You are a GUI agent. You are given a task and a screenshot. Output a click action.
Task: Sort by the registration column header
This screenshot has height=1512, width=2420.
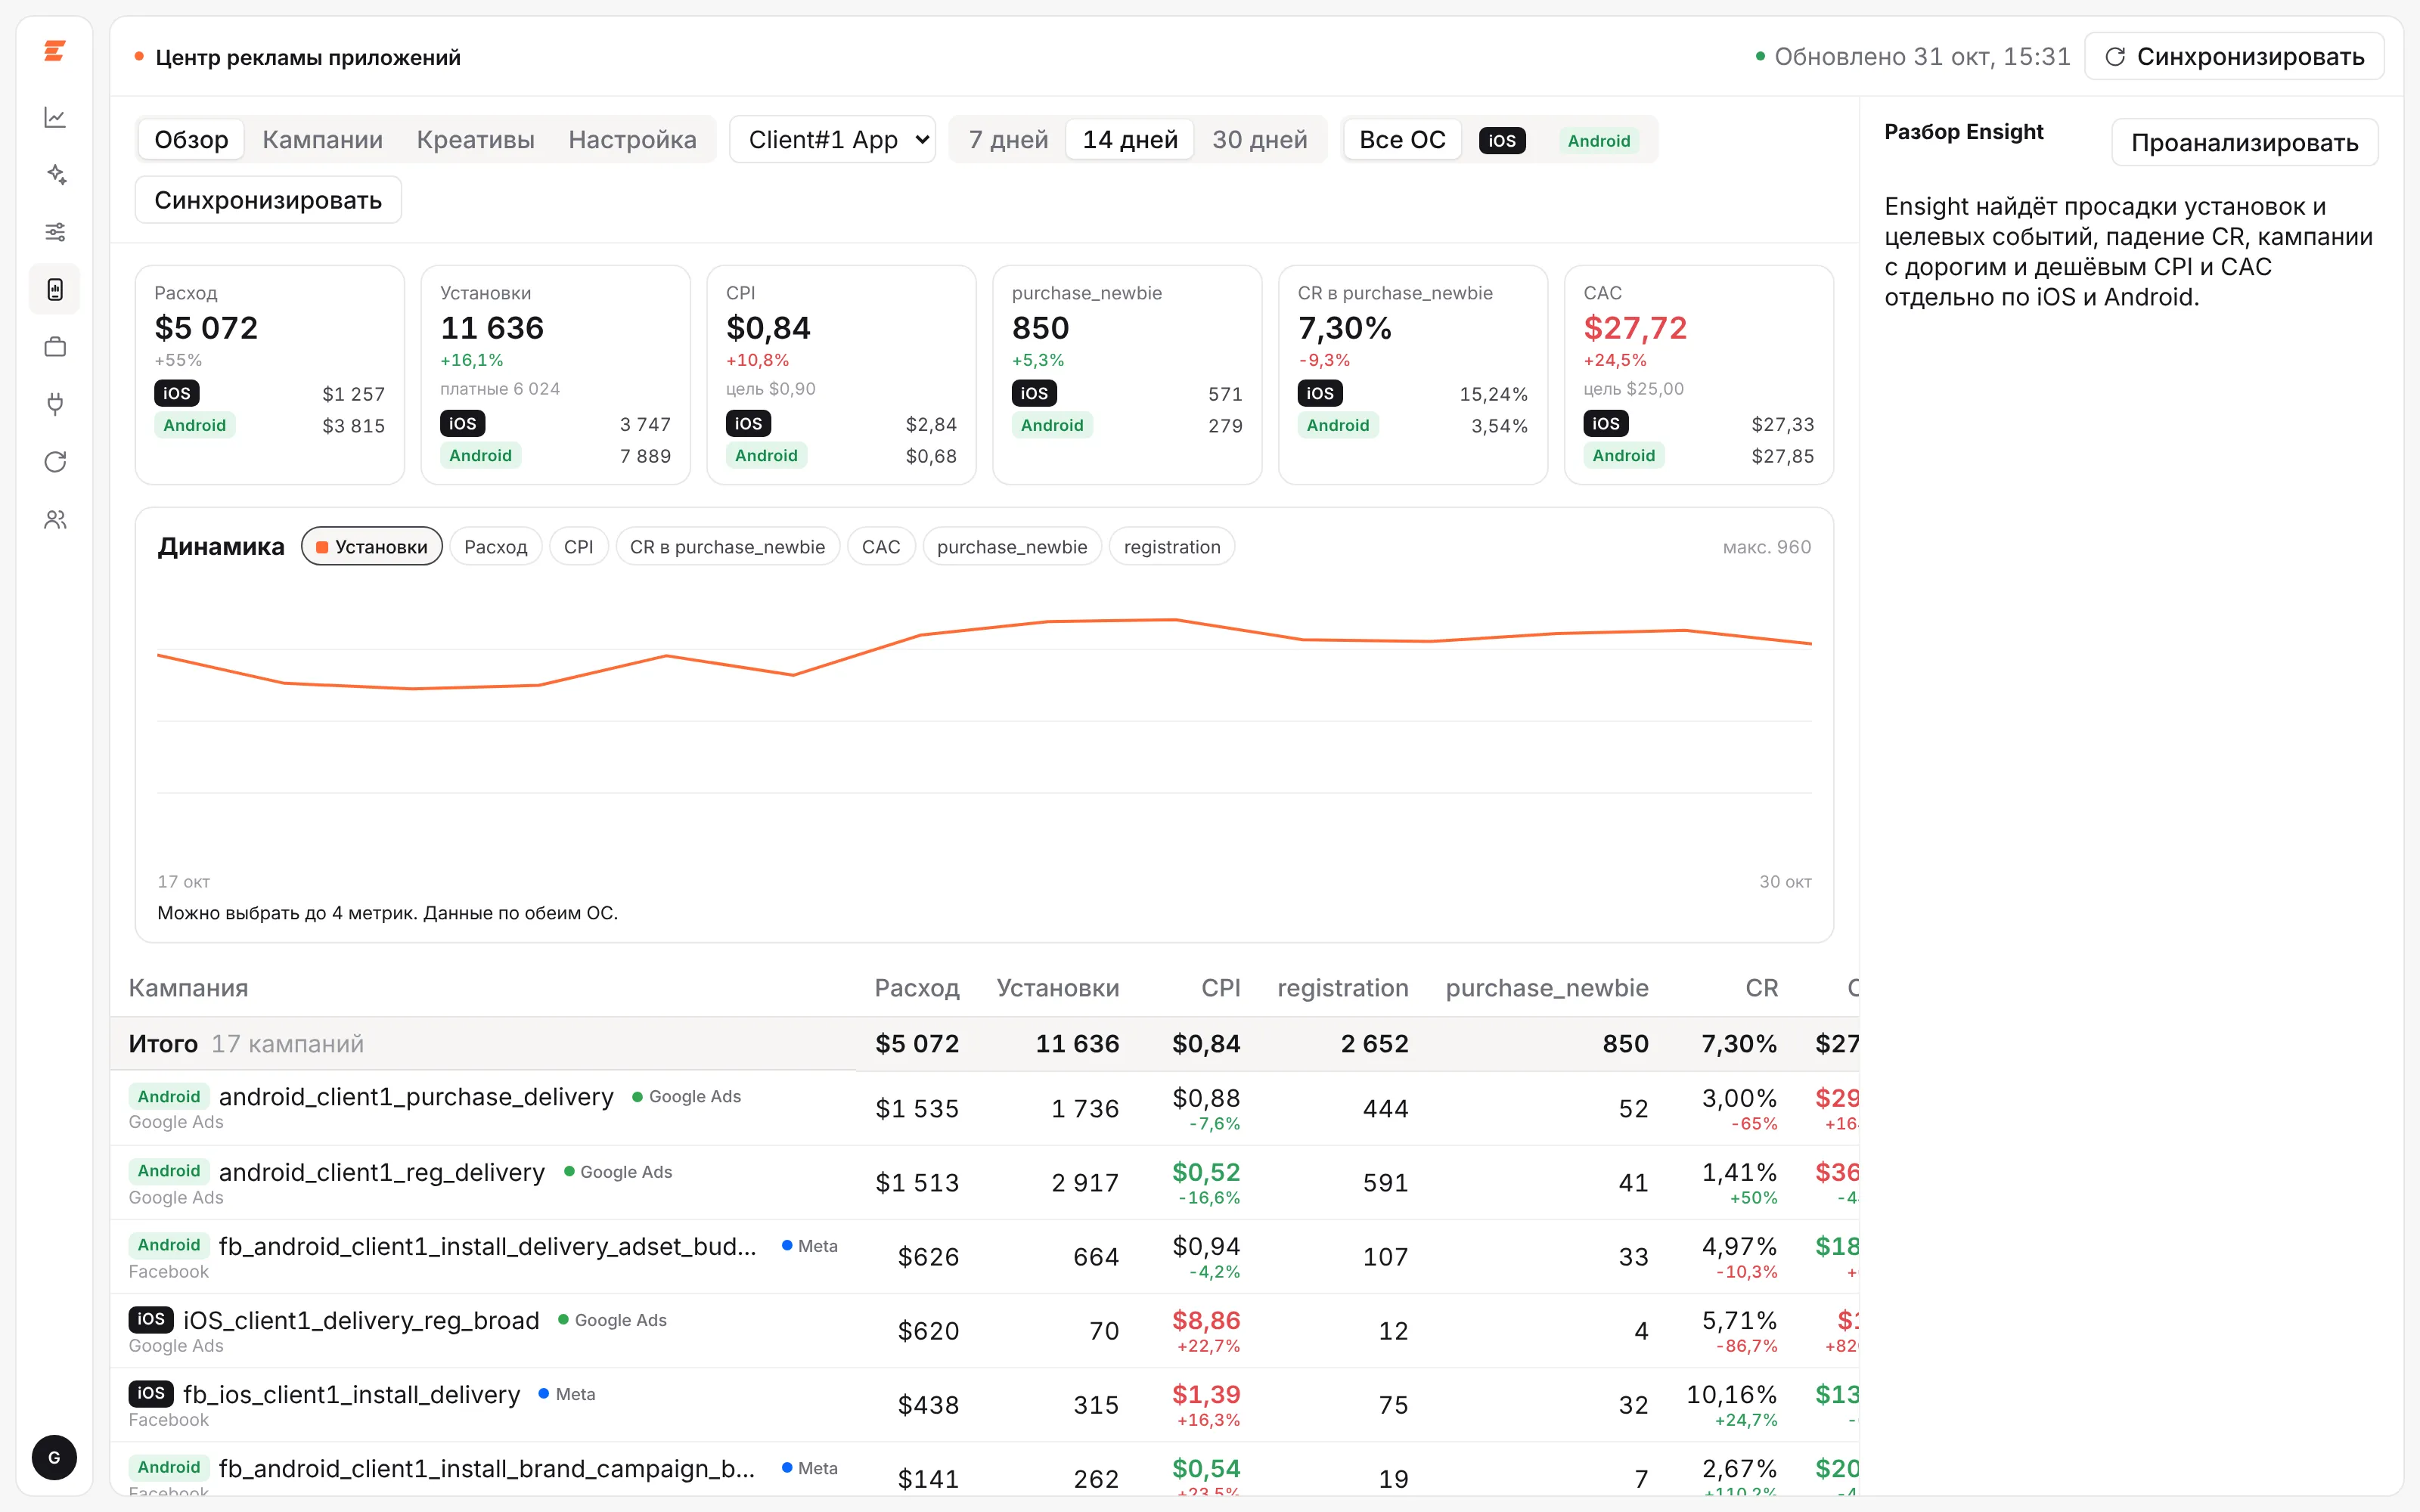click(1342, 988)
